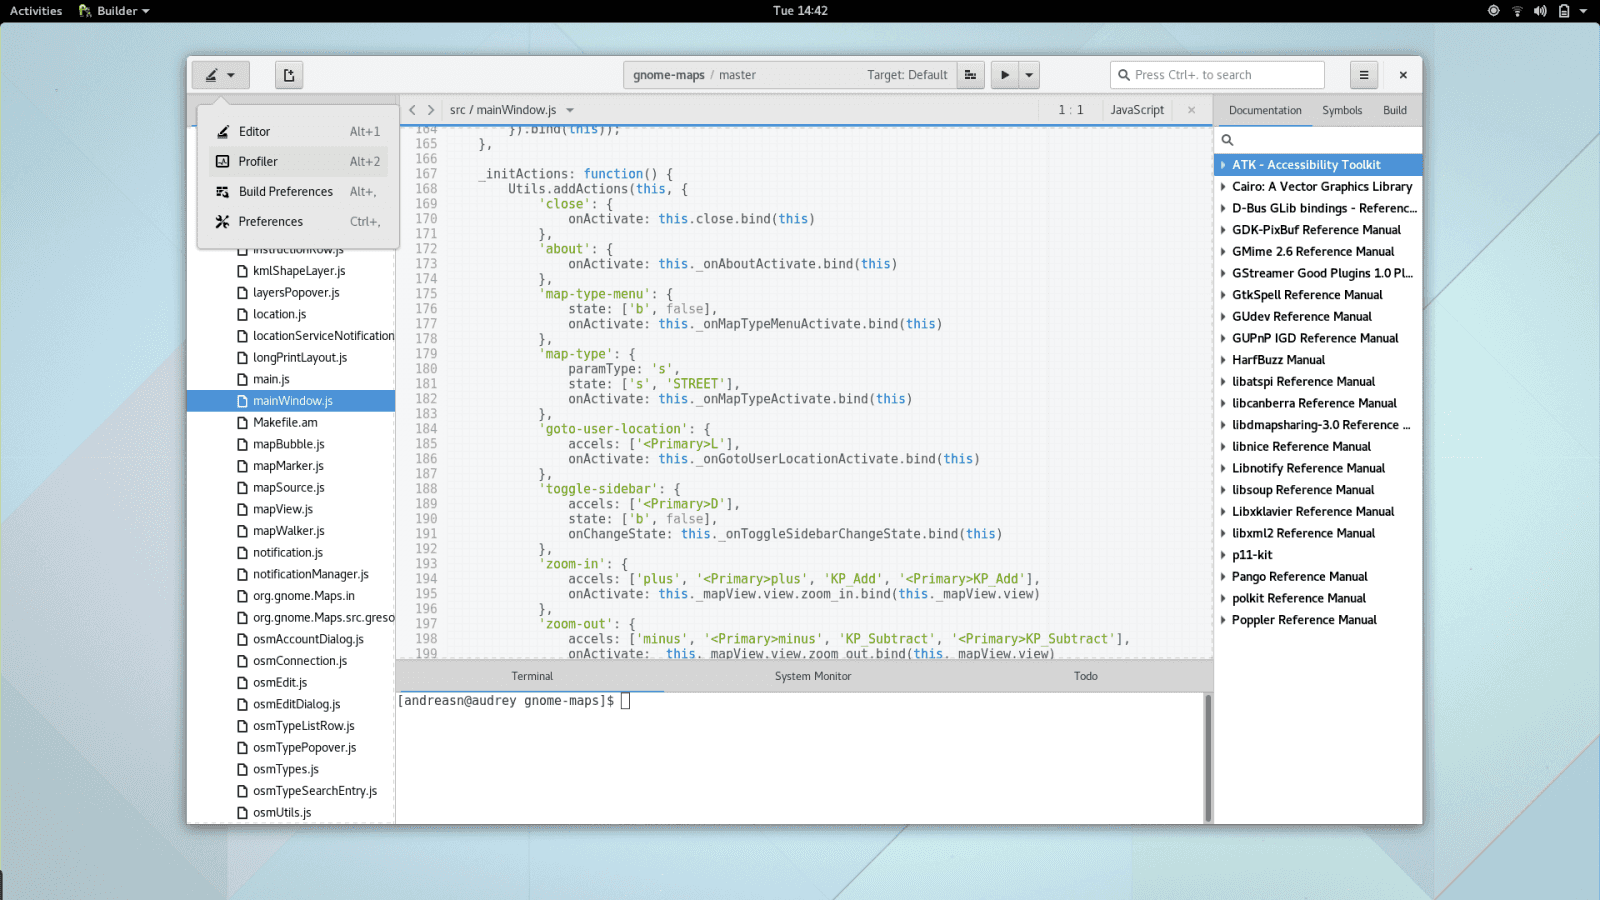Viewport: 1600px width, 900px height.
Task: Go forward with the right chevron
Action: point(431,110)
